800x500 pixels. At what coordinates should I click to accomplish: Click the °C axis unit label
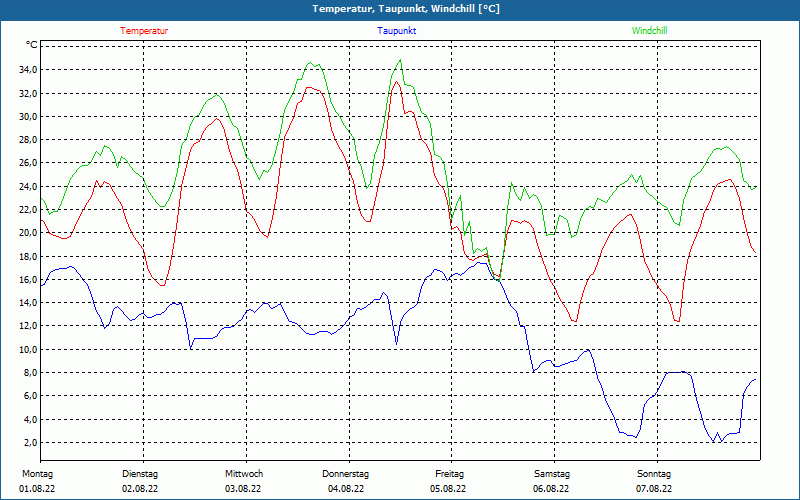click(32, 45)
